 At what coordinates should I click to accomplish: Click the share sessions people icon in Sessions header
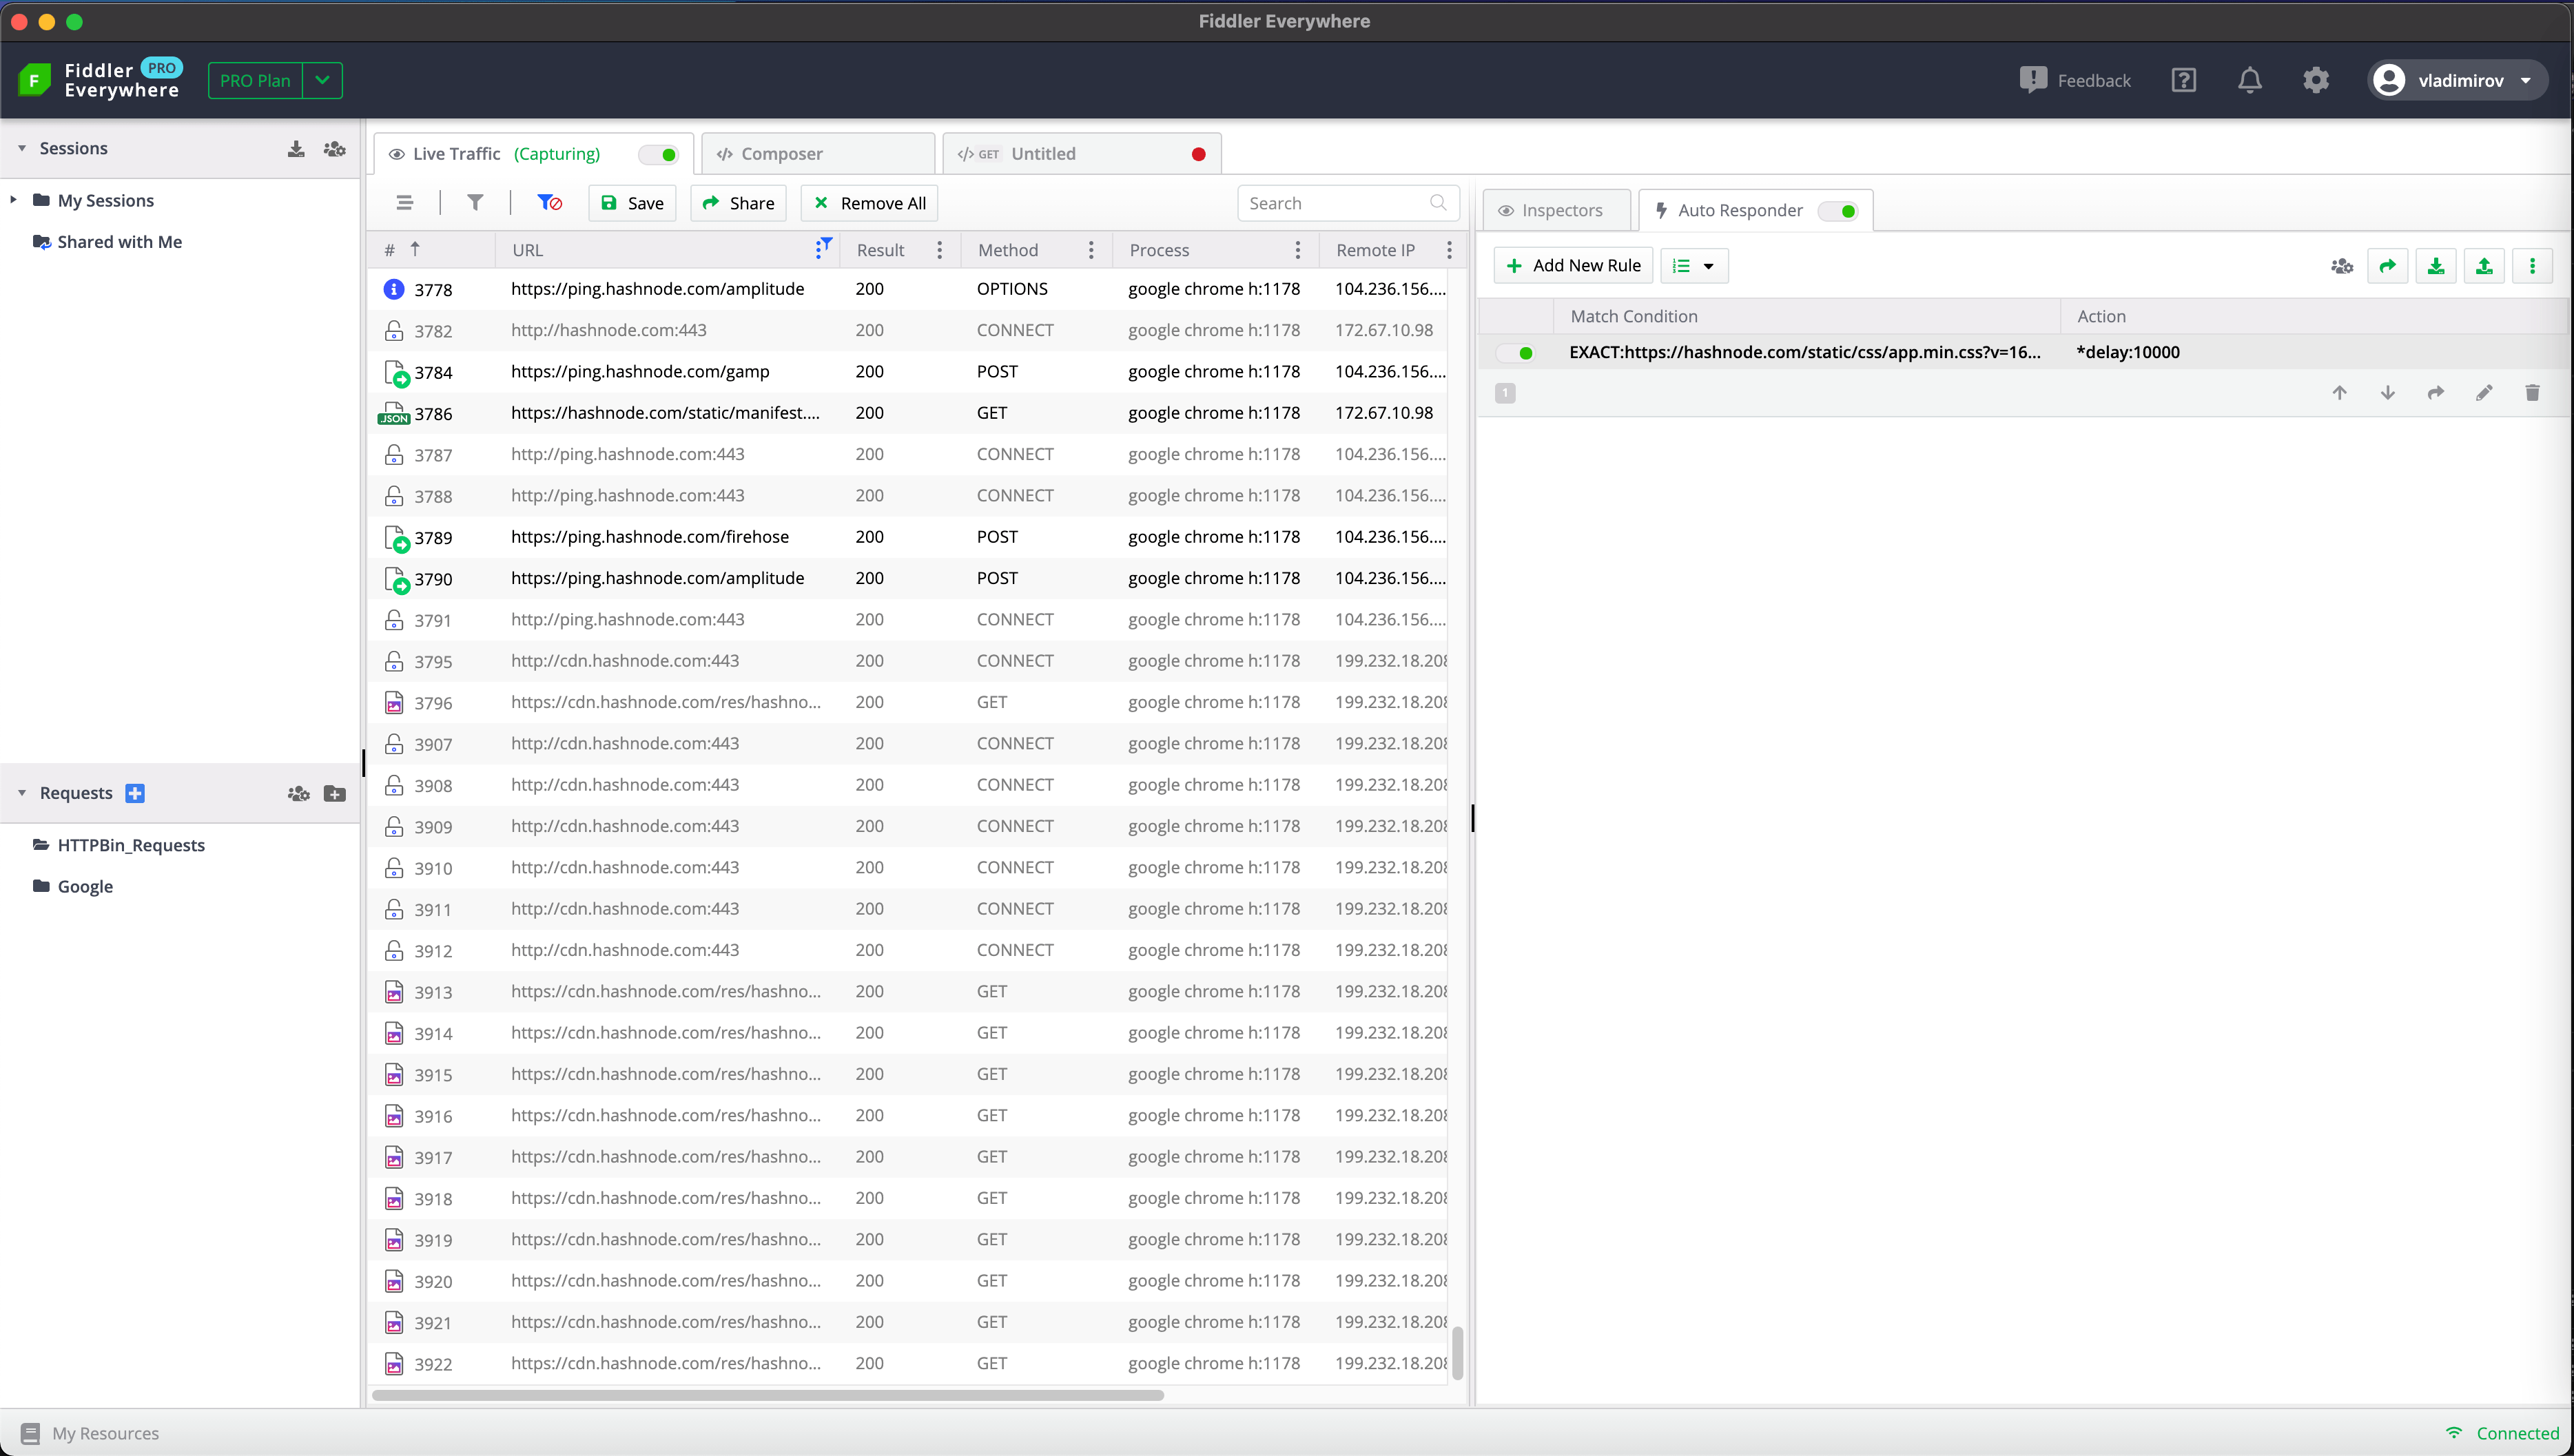334,148
